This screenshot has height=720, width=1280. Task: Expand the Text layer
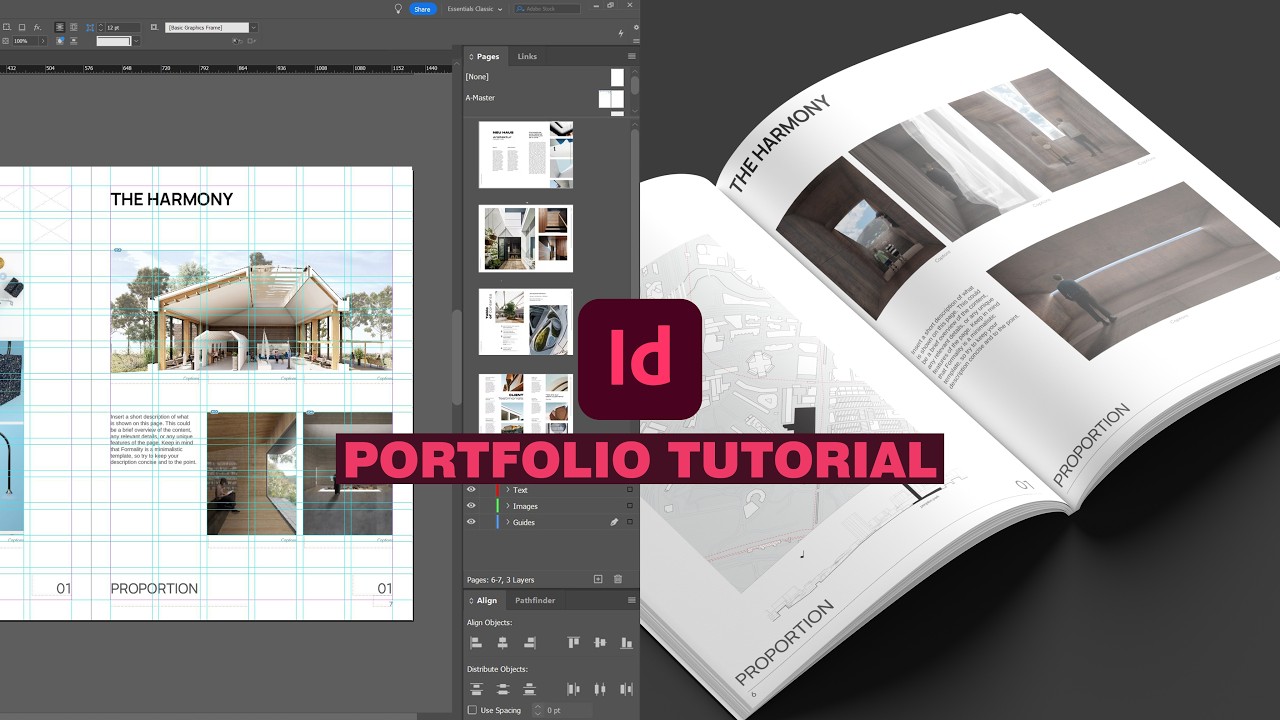coord(507,490)
